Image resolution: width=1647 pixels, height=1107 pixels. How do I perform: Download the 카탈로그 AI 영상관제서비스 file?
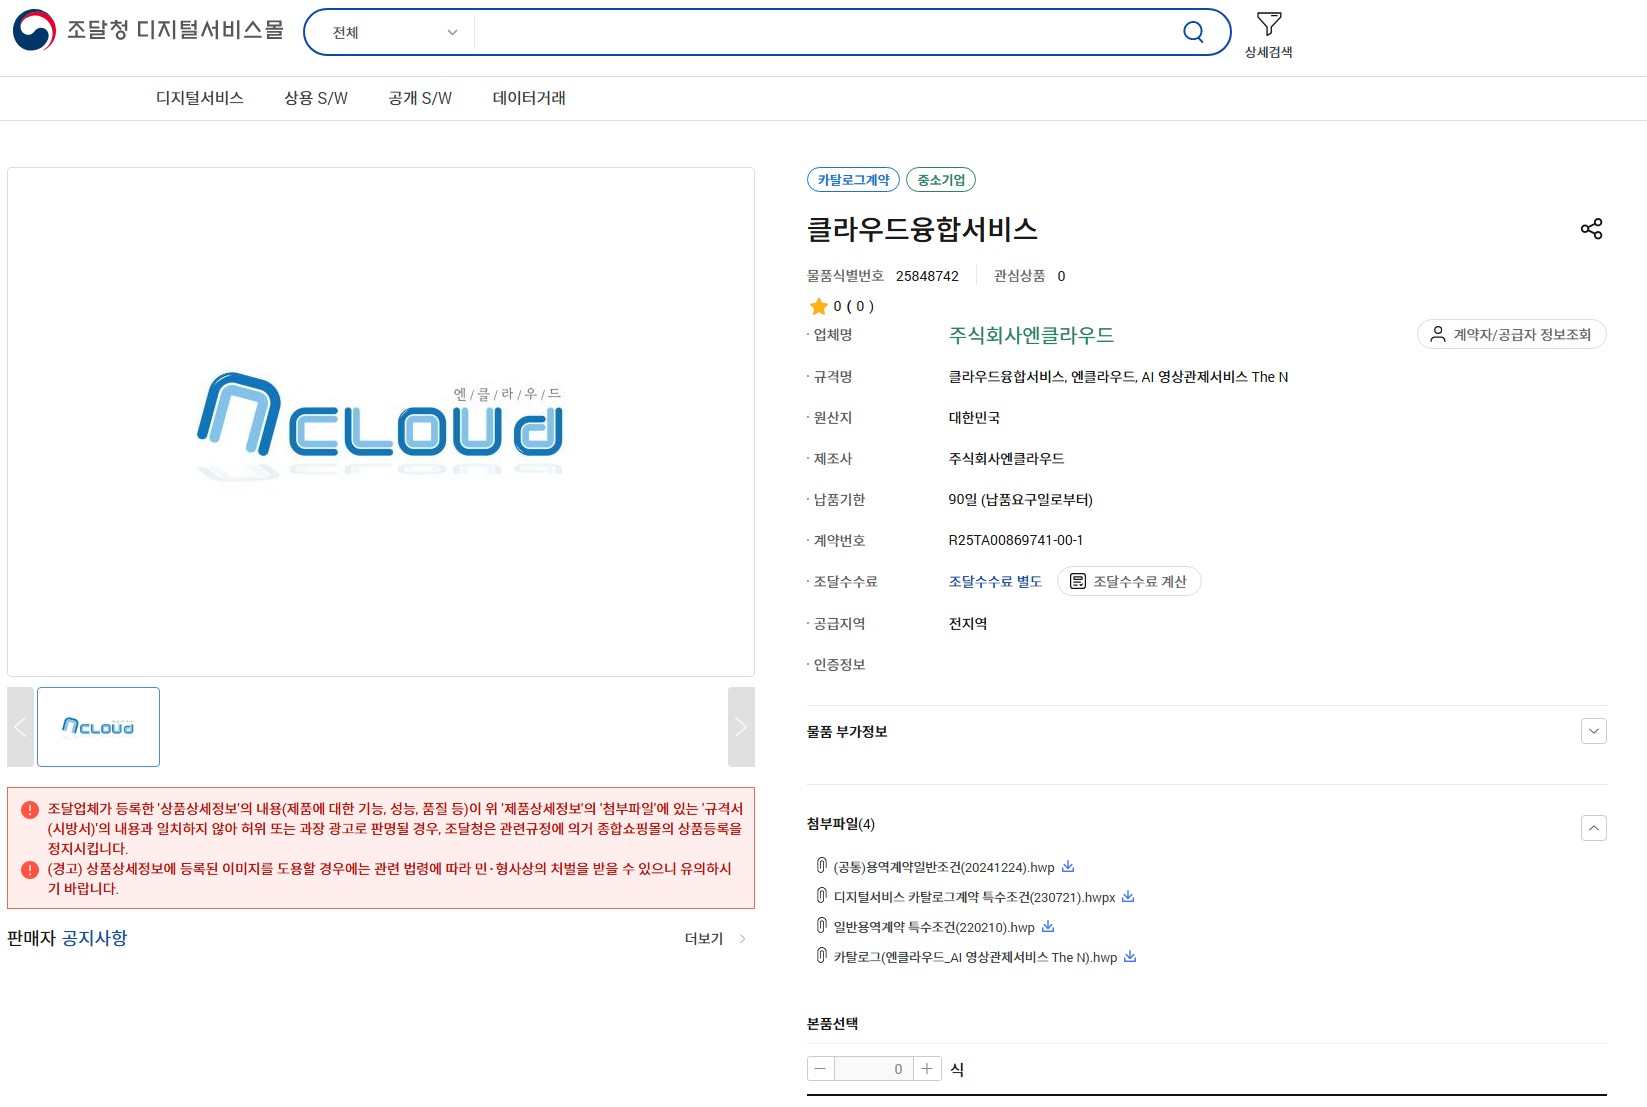[x=1130, y=957]
